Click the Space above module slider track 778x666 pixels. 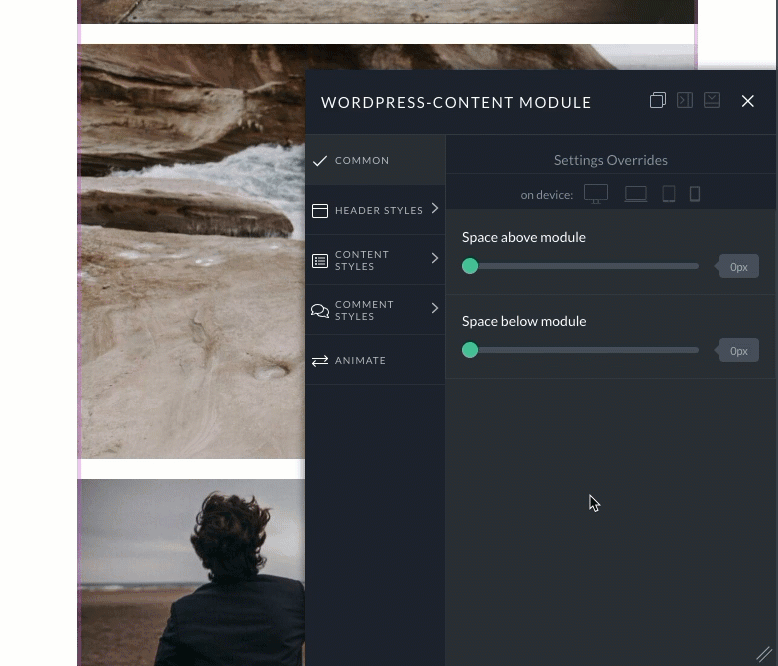581,266
